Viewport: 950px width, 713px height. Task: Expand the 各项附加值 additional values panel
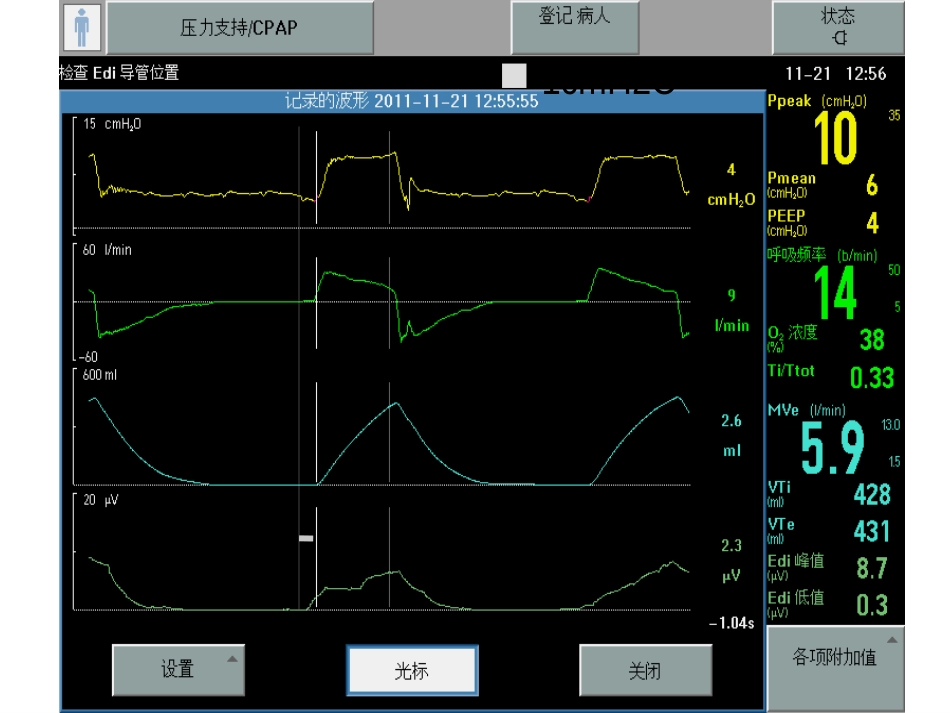835,658
